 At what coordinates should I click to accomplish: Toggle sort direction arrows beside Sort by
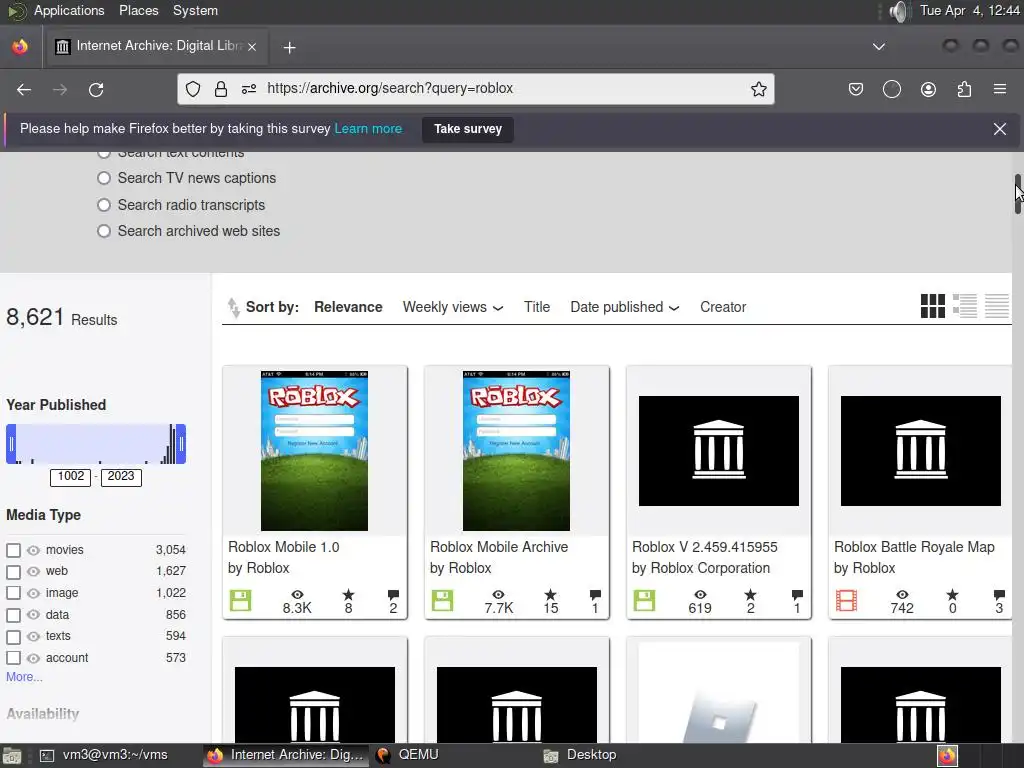pos(233,307)
